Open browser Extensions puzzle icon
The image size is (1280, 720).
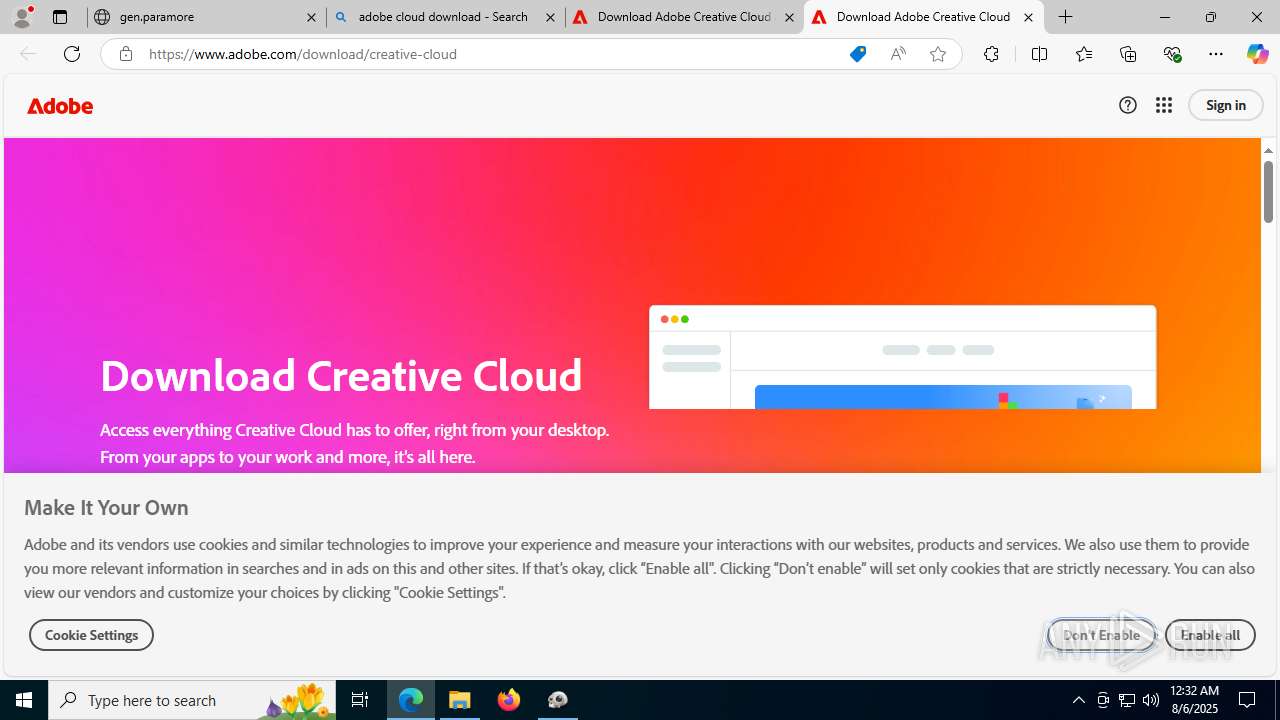click(991, 54)
